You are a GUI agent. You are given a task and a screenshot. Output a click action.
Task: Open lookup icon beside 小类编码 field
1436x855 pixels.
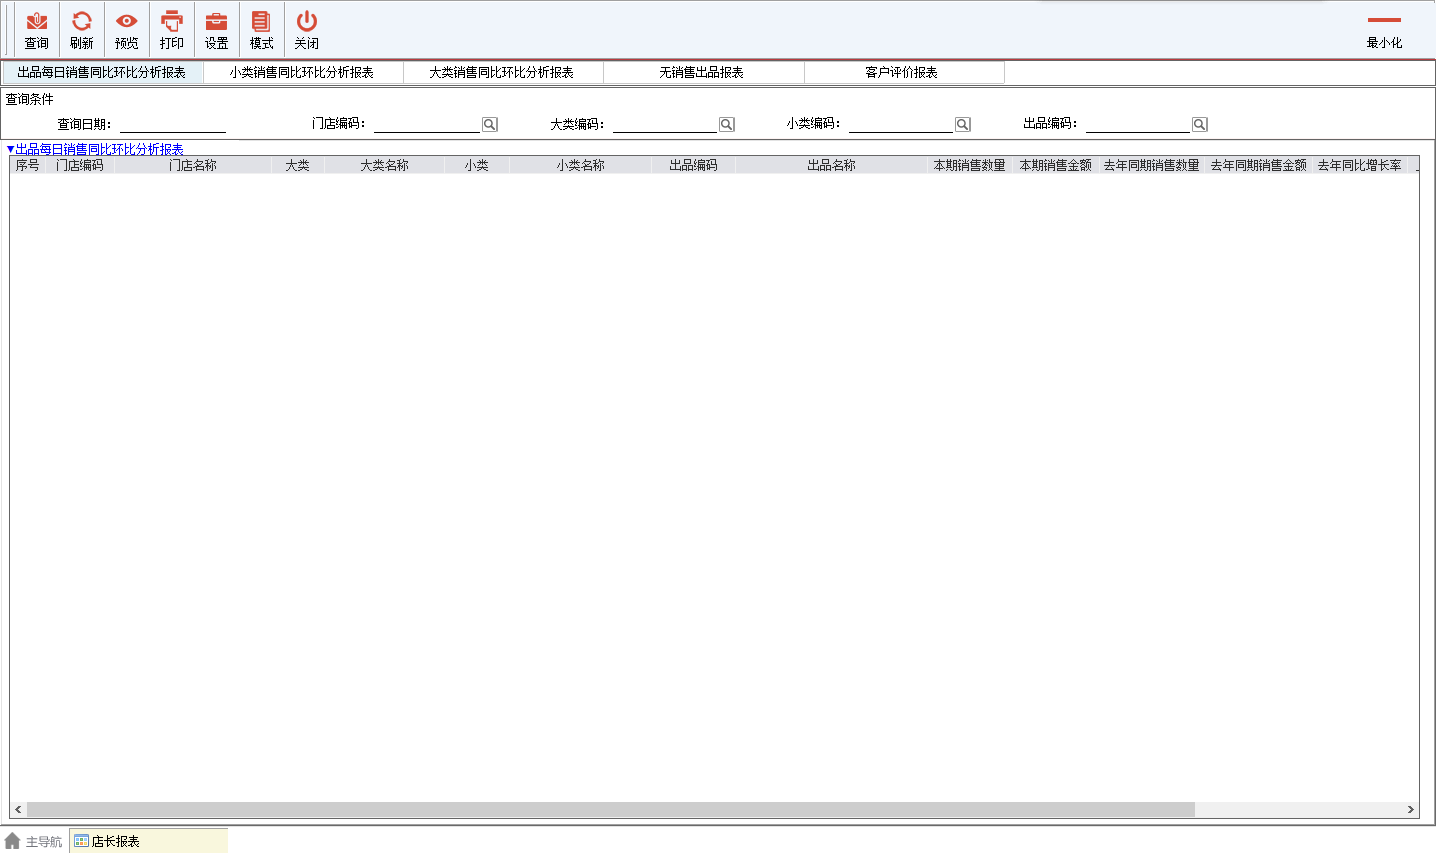pos(963,124)
